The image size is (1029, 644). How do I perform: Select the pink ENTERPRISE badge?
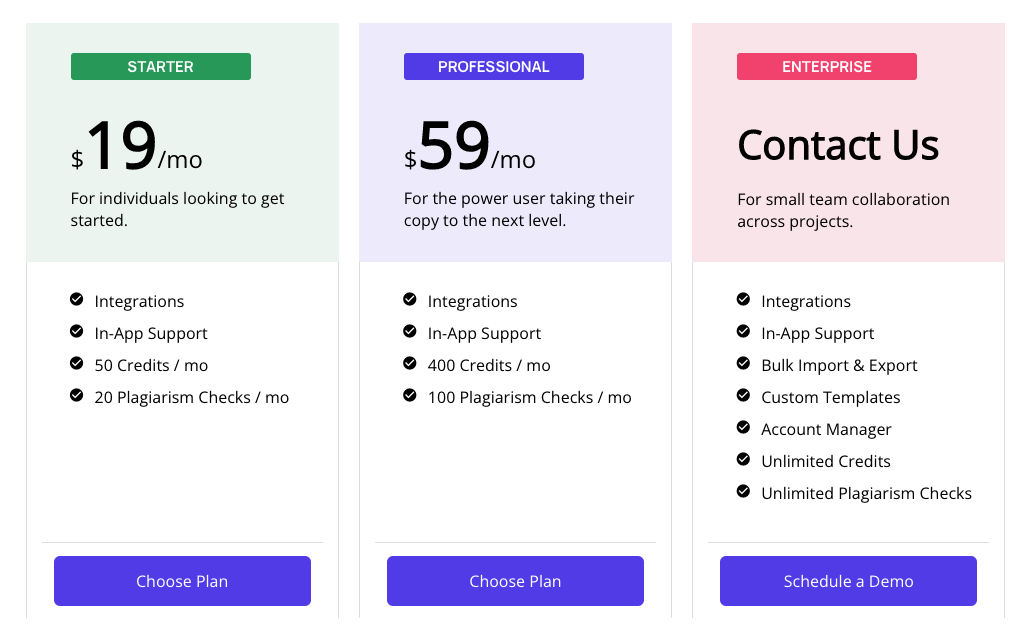[x=827, y=67]
